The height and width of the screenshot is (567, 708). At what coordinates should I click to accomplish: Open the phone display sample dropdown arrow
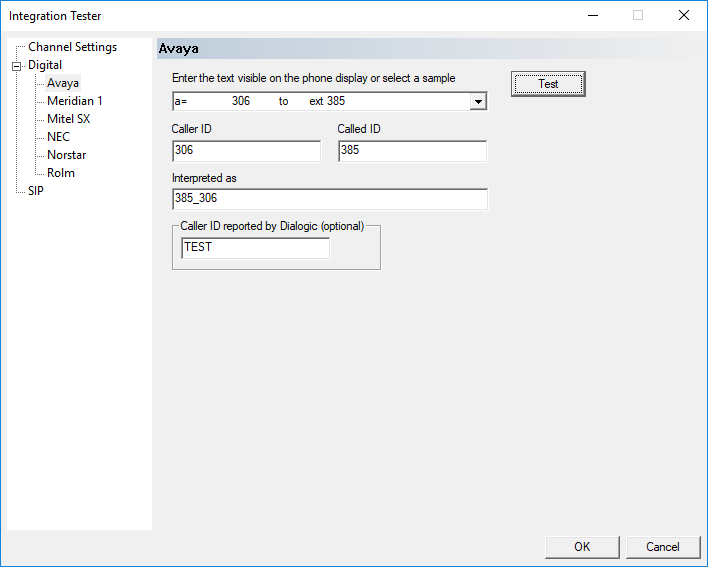[x=478, y=101]
